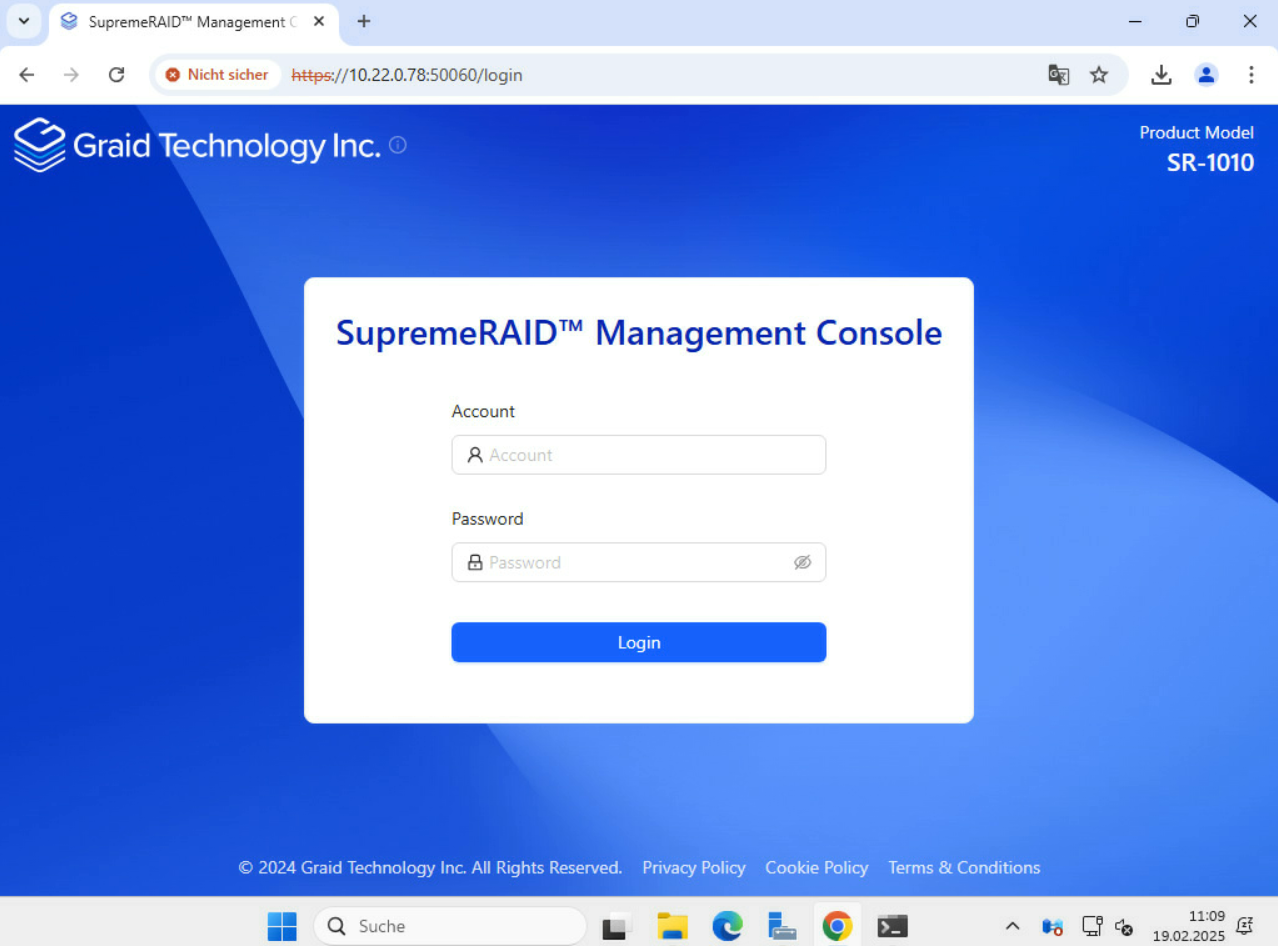Click the Graid Technology logo
Image resolution: width=1278 pixels, height=946 pixels.
click(197, 145)
